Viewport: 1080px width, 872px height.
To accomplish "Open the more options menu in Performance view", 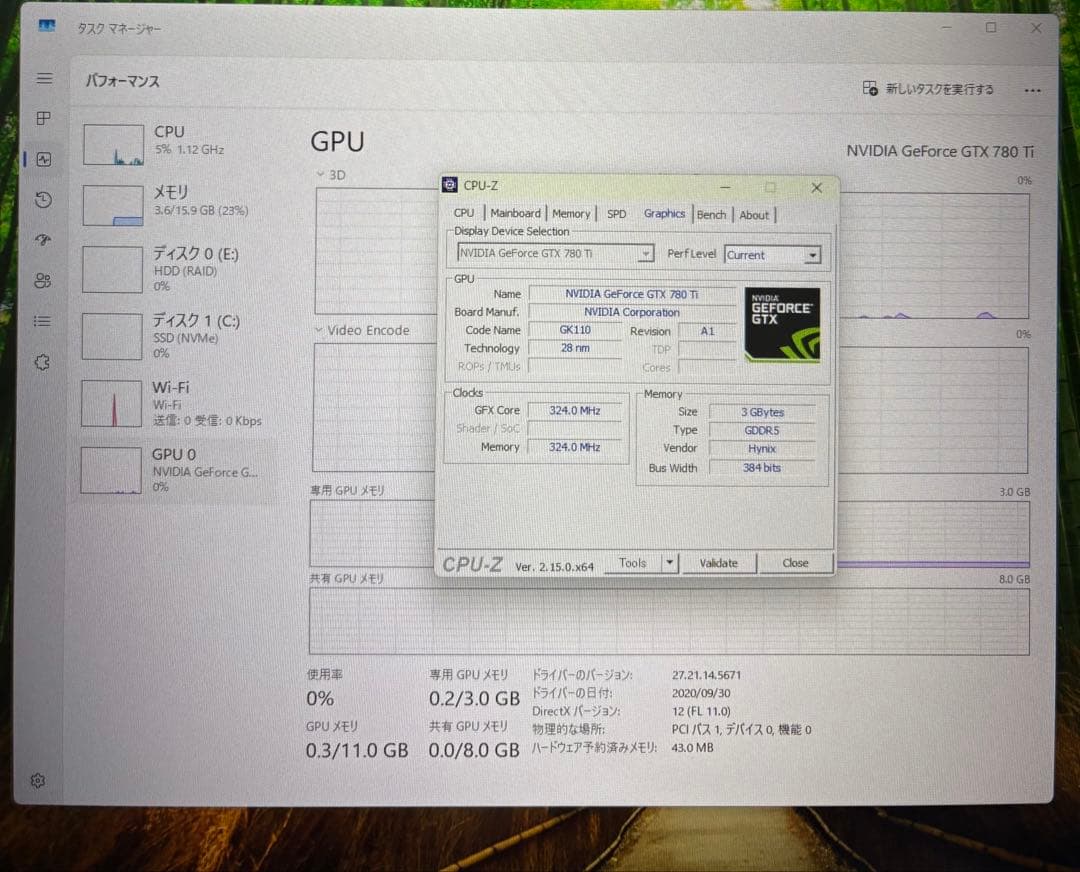I will (1033, 89).
